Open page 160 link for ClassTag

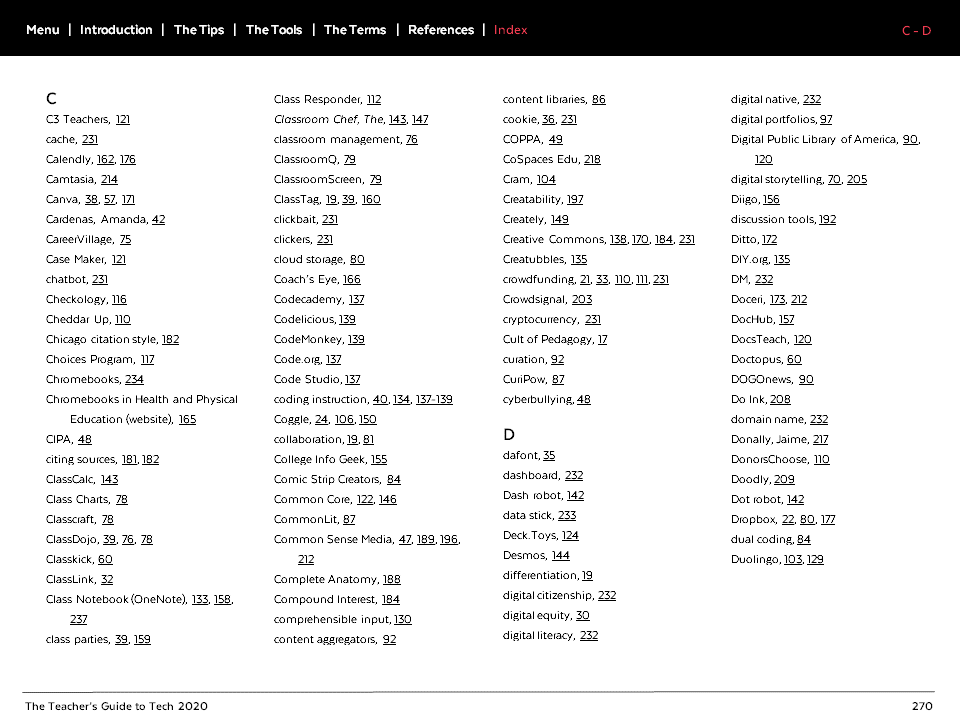coord(371,199)
